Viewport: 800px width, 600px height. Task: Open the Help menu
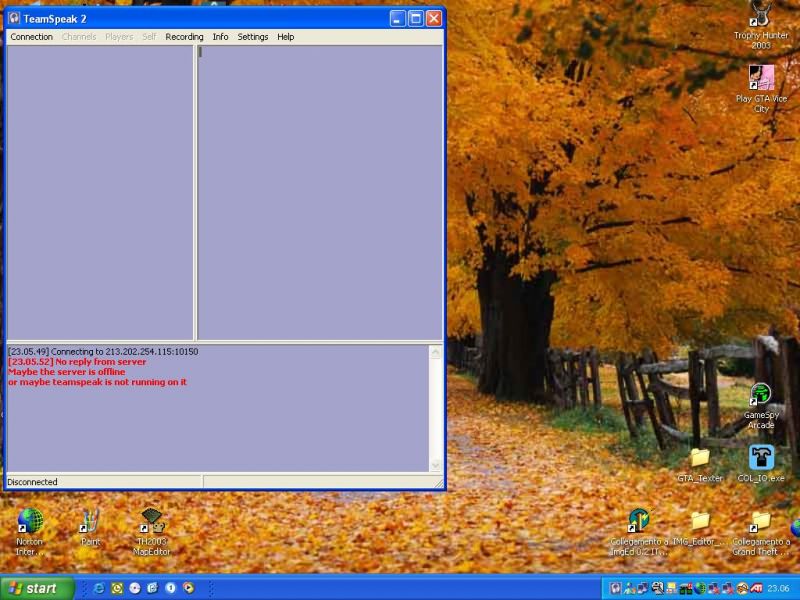click(x=286, y=37)
